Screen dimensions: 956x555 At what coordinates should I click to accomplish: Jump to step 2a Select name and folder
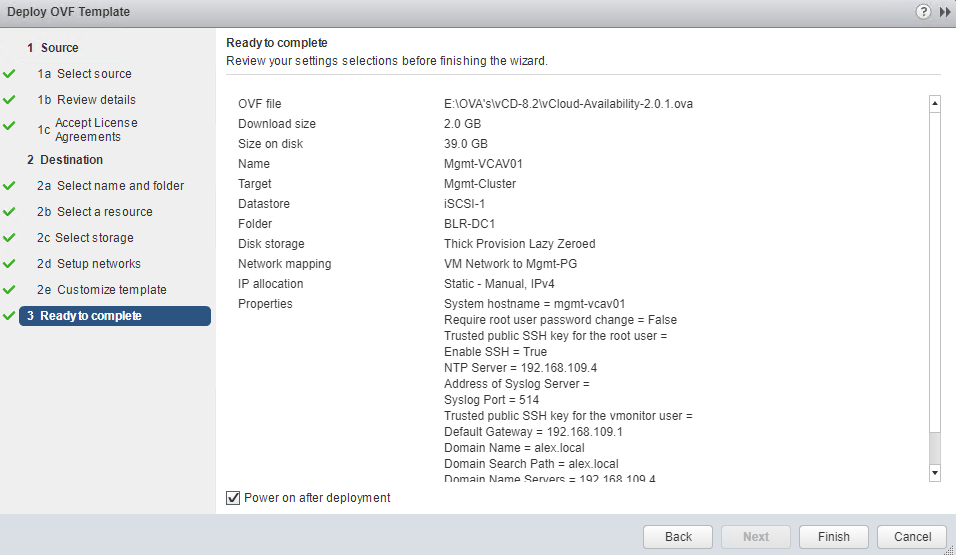[120, 186]
